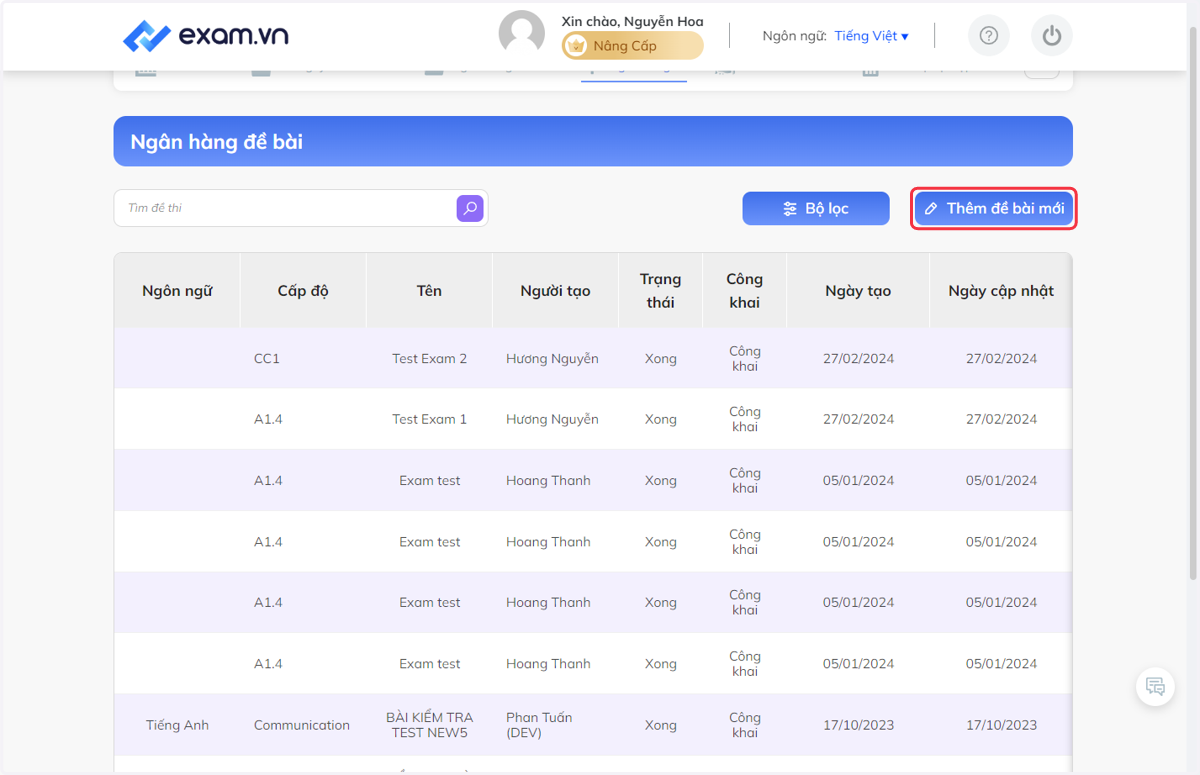Click the CC1 level cell

tap(267, 358)
